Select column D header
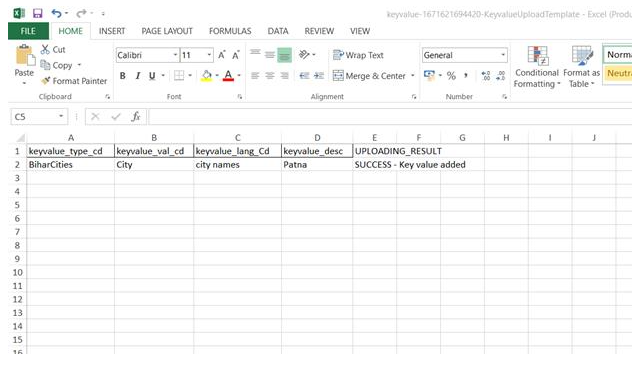The width and height of the screenshot is (639, 365). click(317, 138)
